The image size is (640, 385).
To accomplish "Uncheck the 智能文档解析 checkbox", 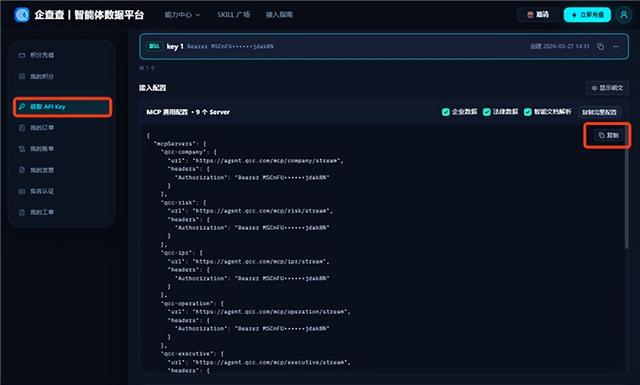I will [x=528, y=112].
